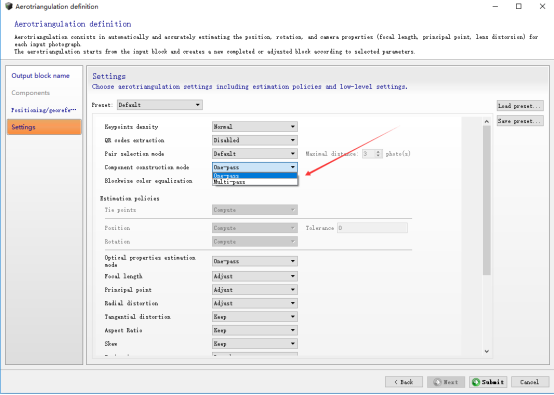Open the Principal point dropdown
The height and width of the screenshot is (395, 554).
(x=255, y=290)
